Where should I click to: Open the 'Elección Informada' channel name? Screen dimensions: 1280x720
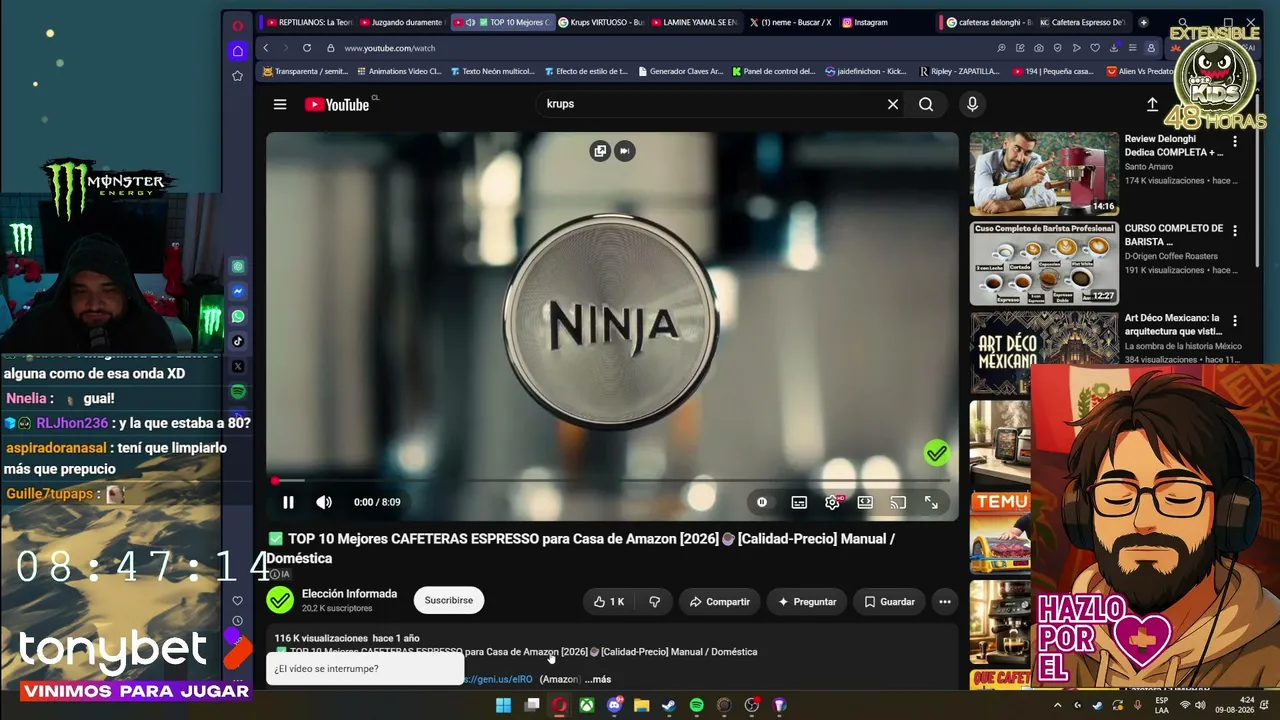[x=349, y=594]
